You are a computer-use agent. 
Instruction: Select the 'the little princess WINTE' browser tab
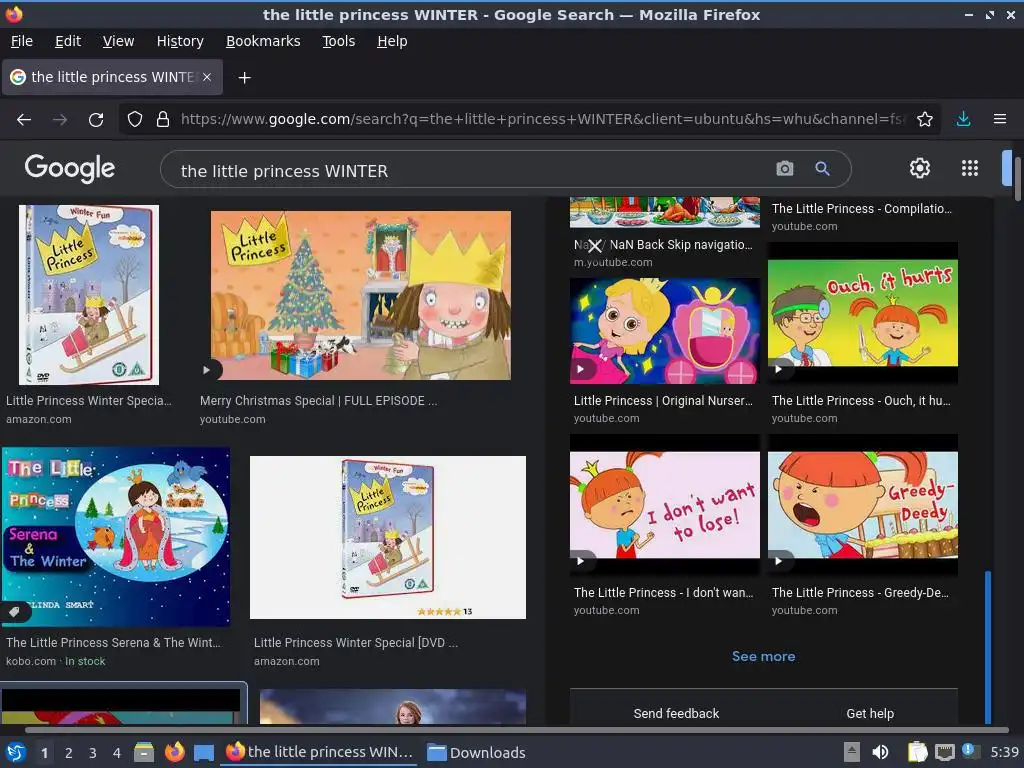(112, 77)
